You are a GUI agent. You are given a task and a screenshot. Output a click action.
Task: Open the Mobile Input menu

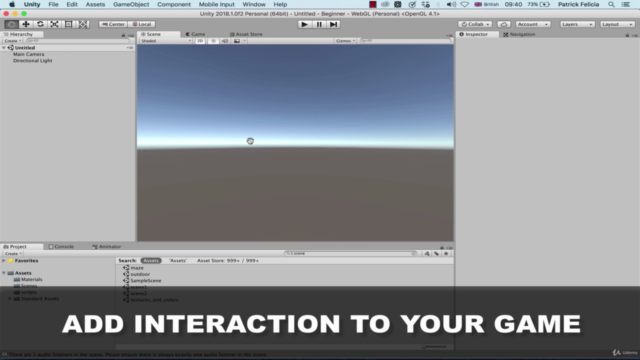pos(217,4)
